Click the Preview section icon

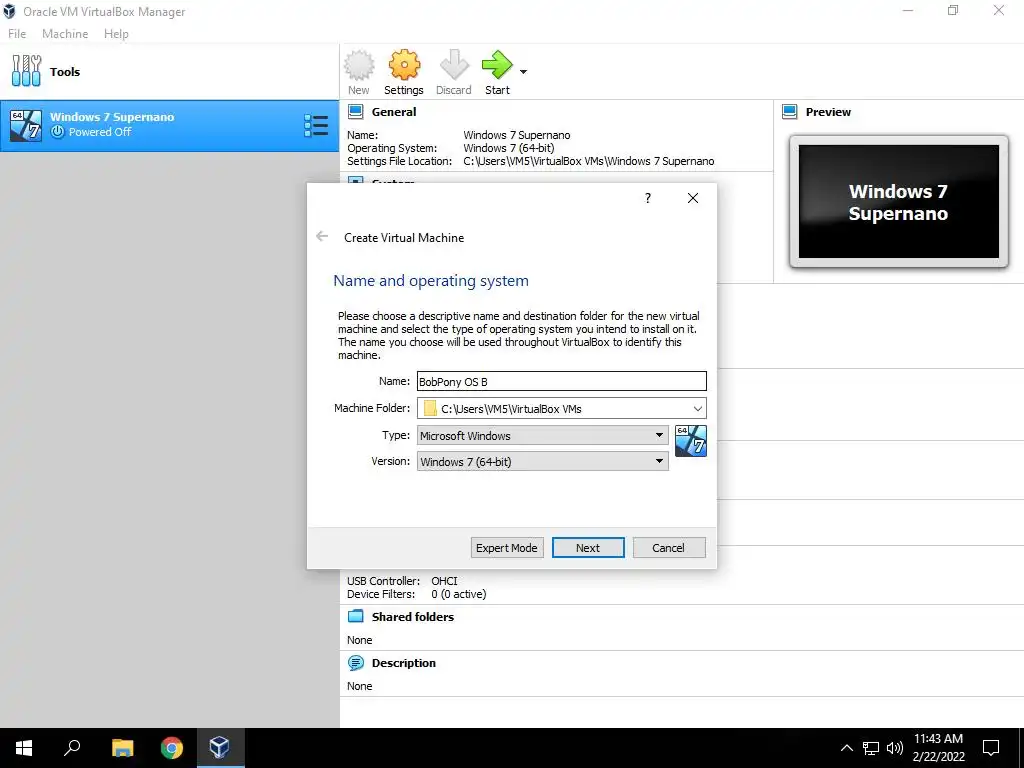tap(790, 112)
